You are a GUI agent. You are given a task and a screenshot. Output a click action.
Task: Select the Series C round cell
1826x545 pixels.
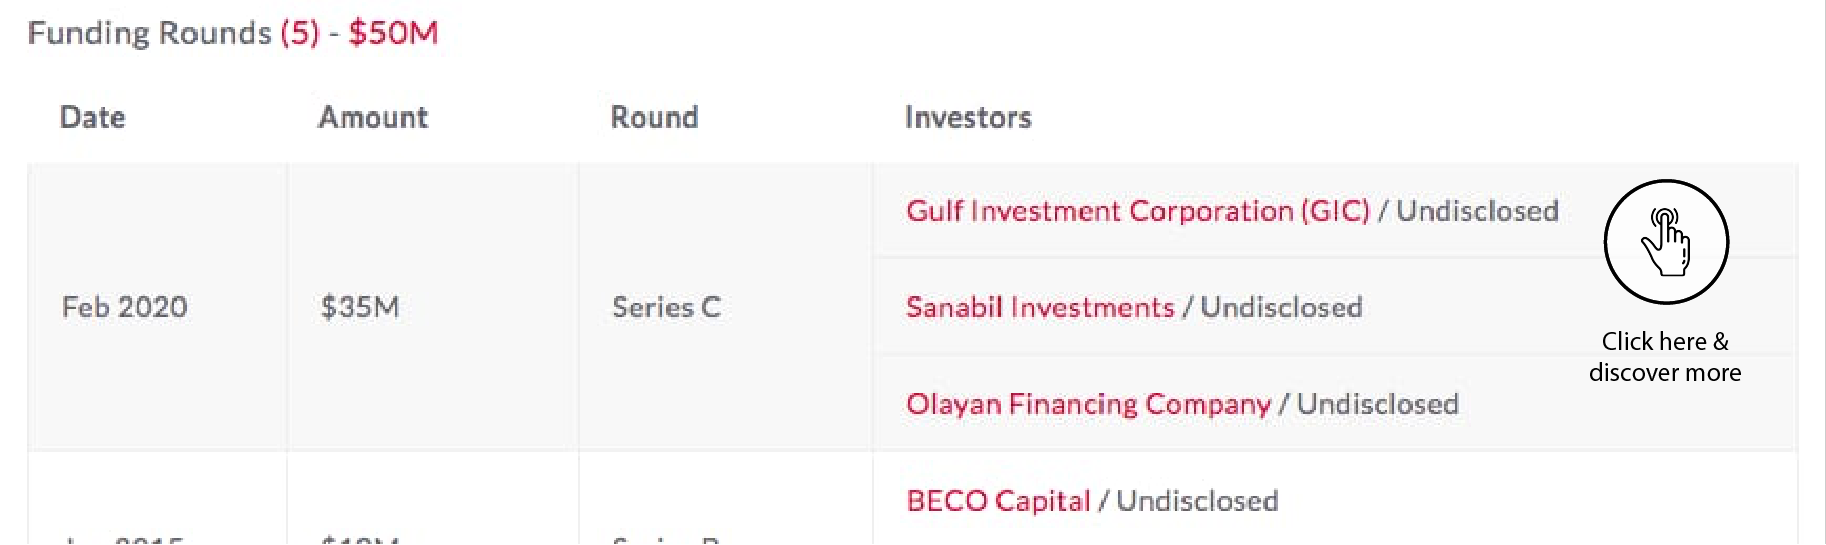(667, 307)
